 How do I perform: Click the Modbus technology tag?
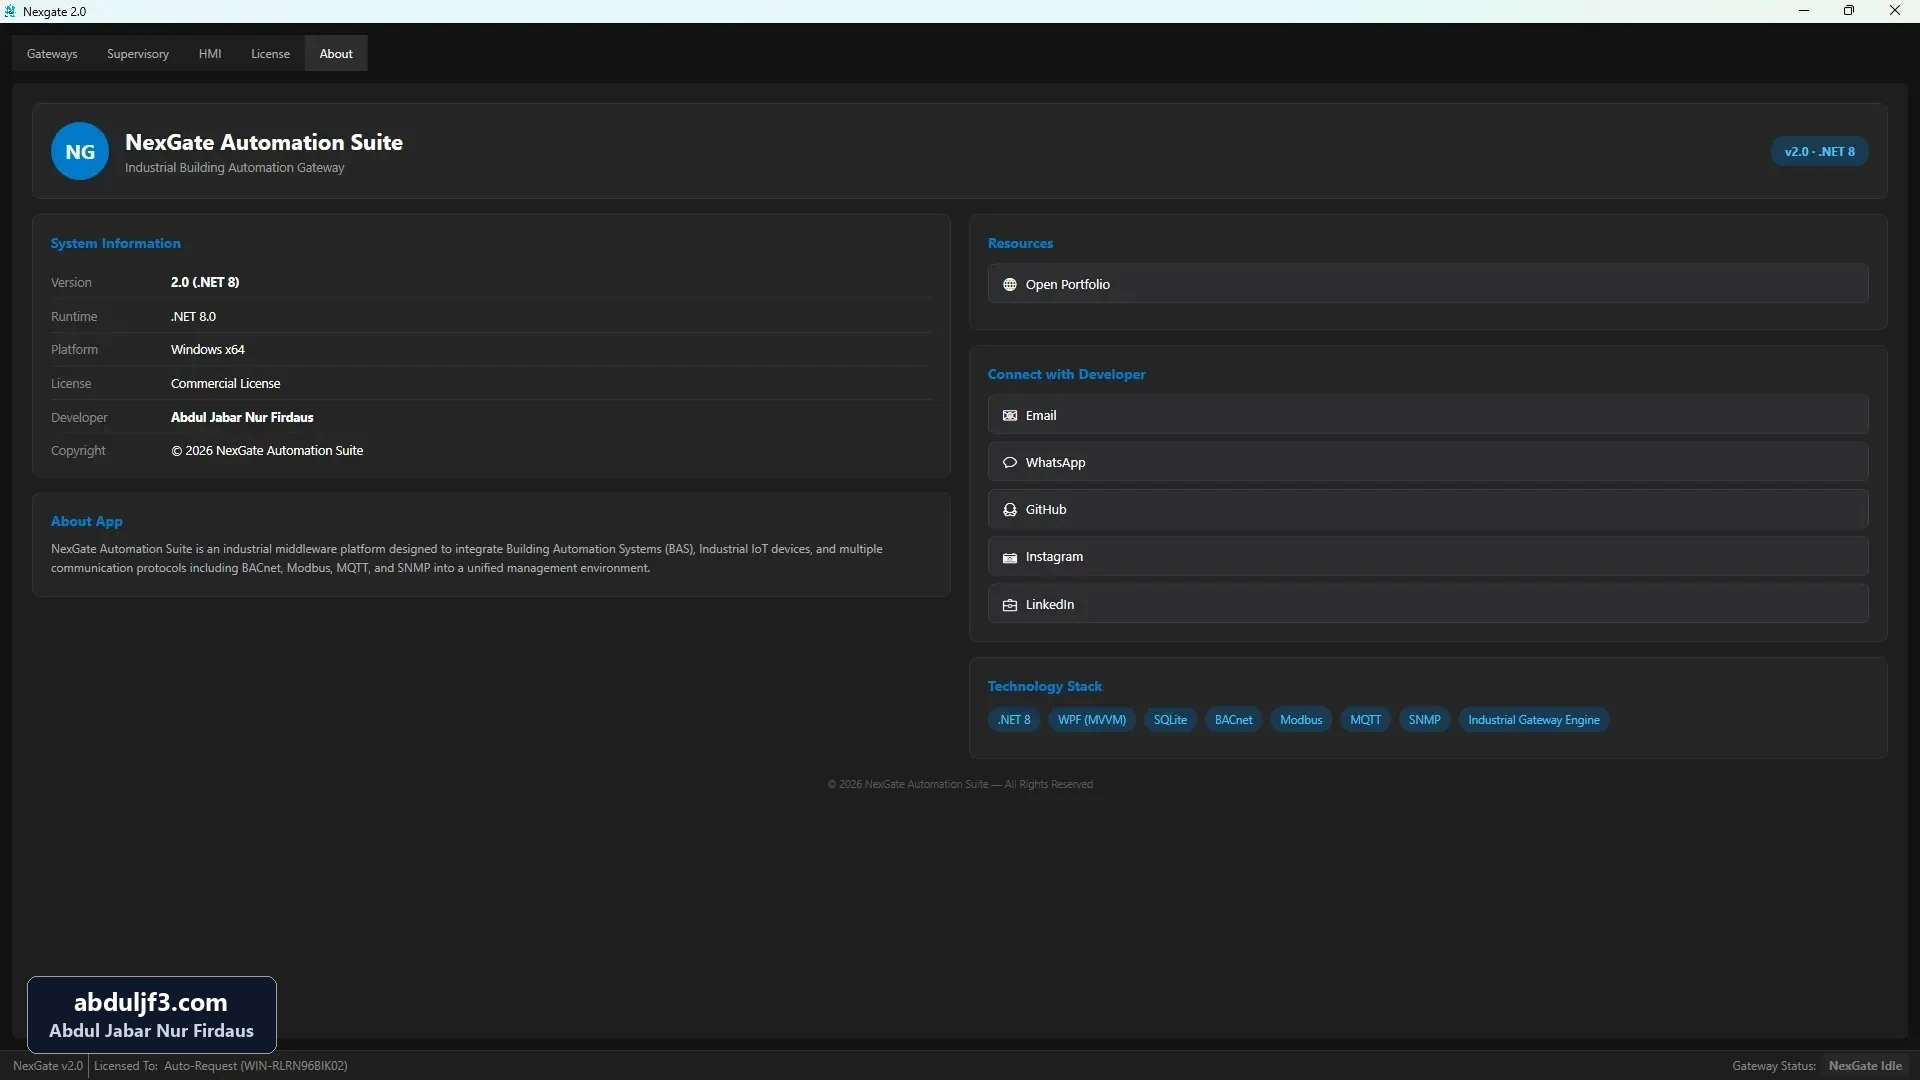click(1301, 720)
